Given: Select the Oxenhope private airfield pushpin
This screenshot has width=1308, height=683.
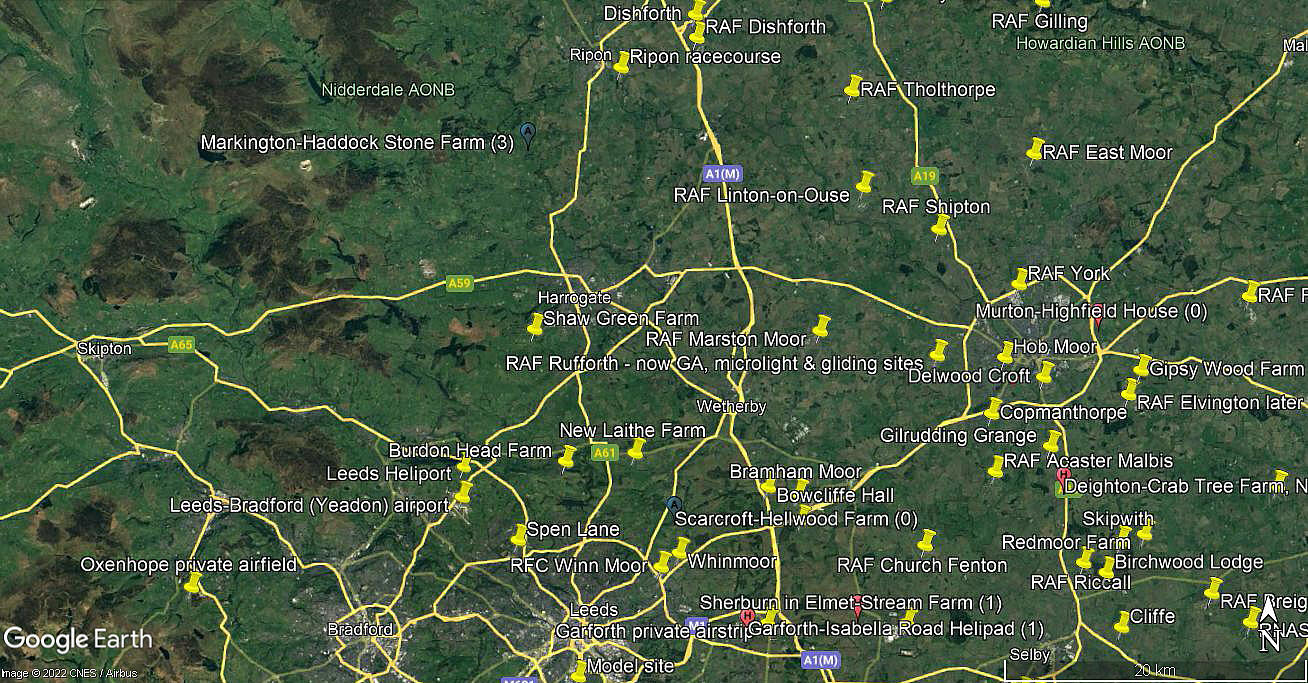Looking at the screenshot, I should point(193,583).
